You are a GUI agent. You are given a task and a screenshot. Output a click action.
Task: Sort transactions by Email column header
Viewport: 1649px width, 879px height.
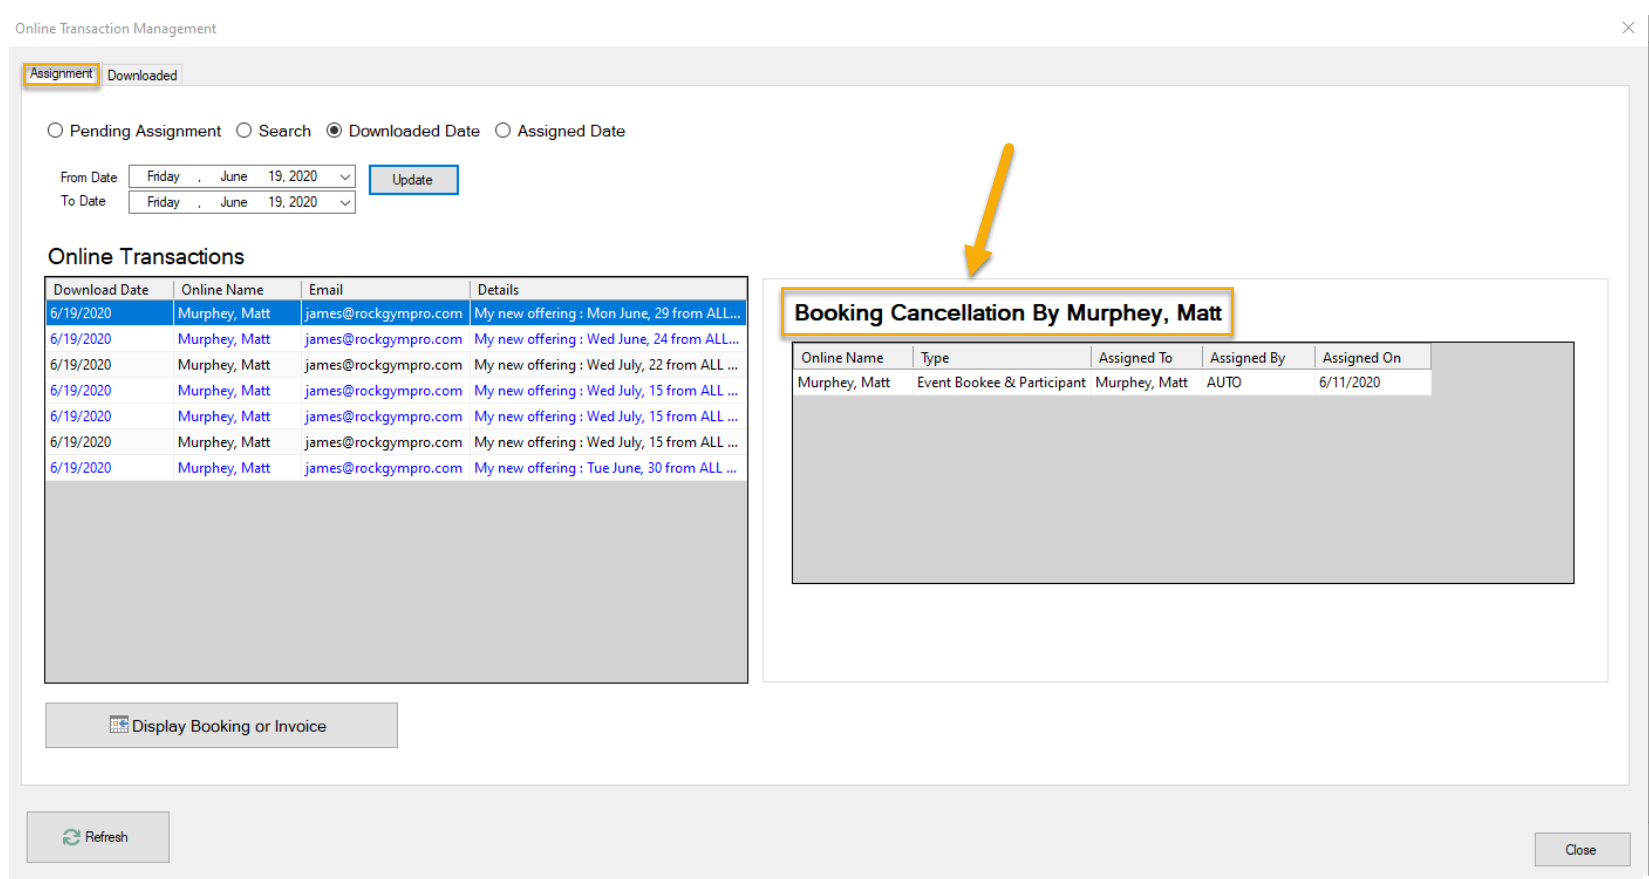click(x=386, y=289)
